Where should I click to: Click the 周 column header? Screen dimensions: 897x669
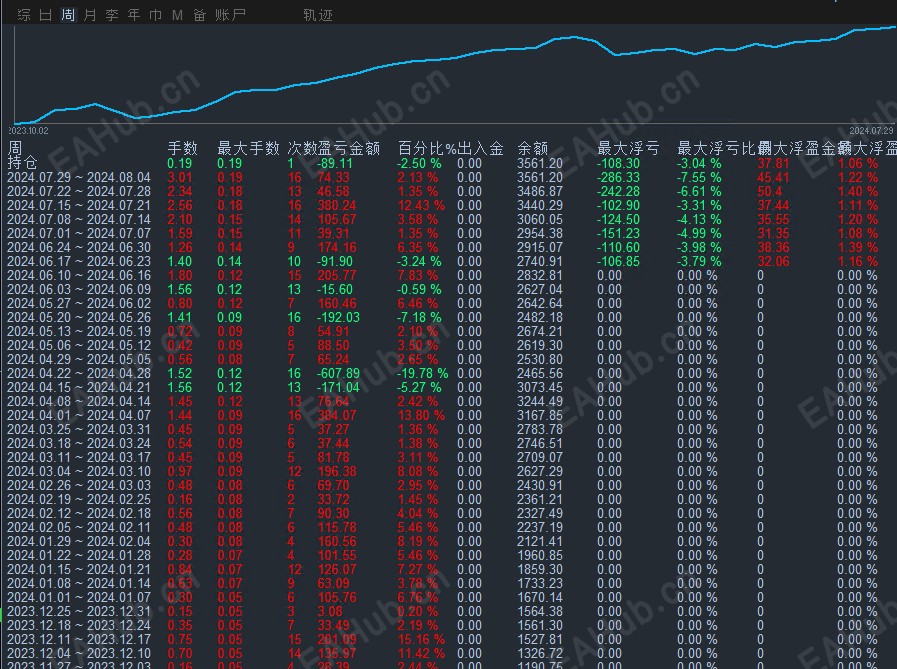[x=15, y=149]
